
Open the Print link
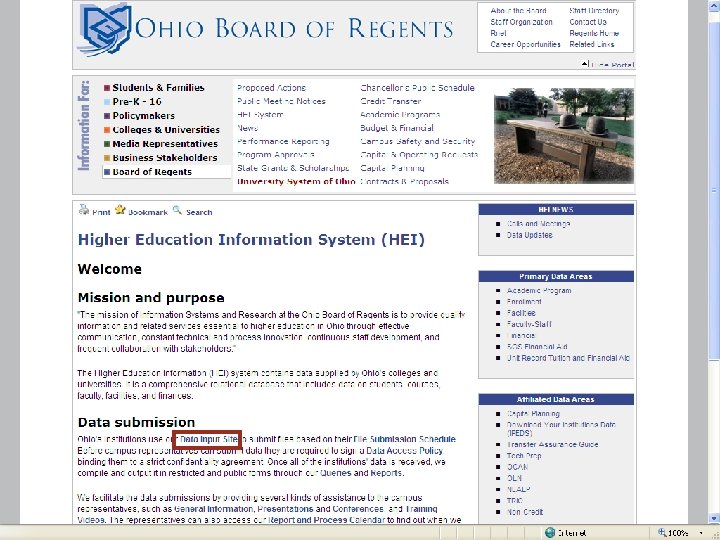pos(101,212)
